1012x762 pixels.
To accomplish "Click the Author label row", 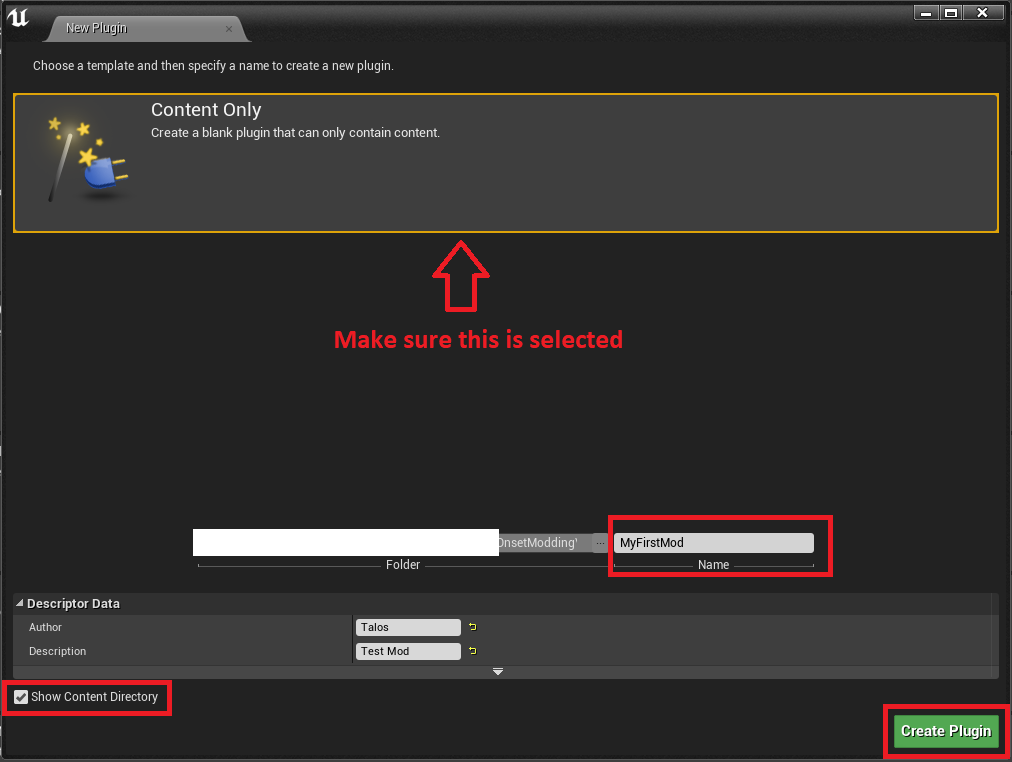I will [x=45, y=627].
